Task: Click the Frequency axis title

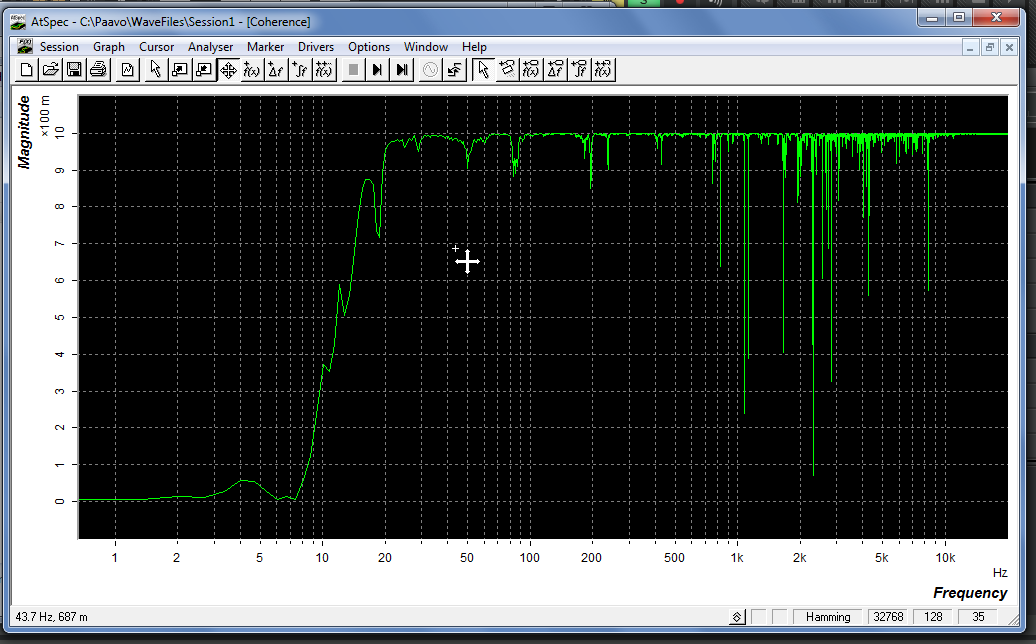Action: pyautogui.click(x=970, y=593)
